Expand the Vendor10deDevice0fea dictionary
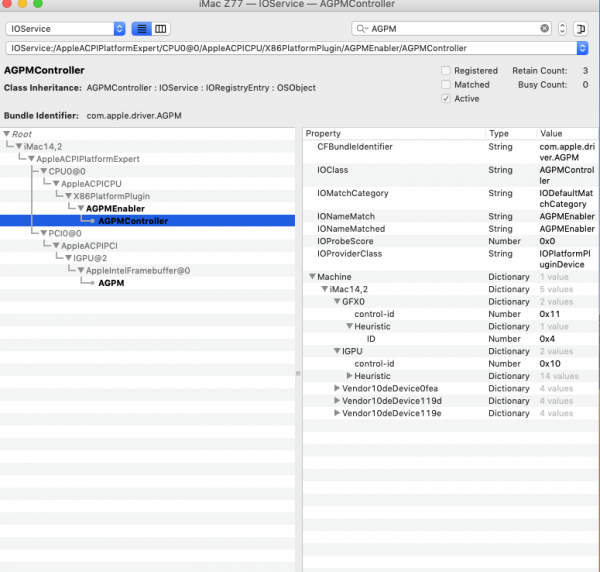Image resolution: width=600 pixels, height=572 pixels. pos(336,388)
